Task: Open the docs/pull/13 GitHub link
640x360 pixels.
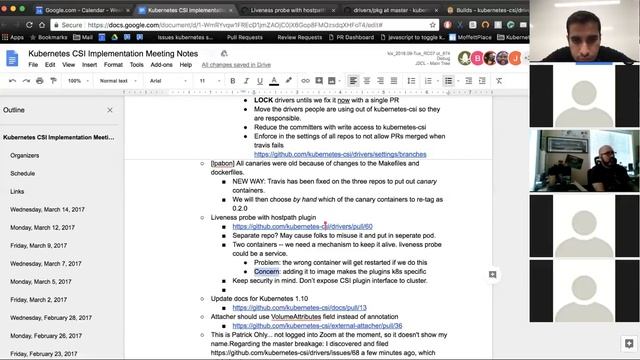Action: coord(300,308)
